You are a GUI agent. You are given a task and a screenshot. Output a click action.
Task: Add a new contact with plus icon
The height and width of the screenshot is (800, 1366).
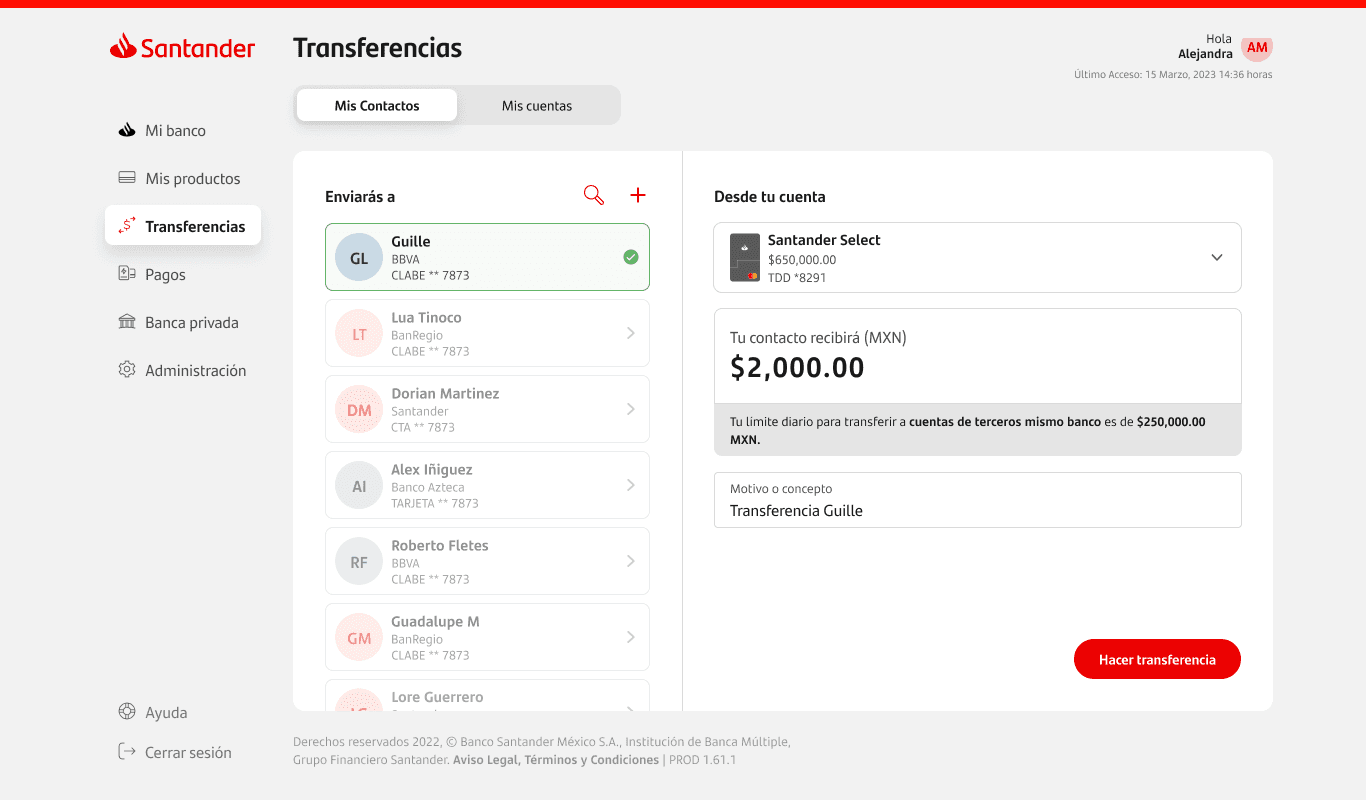click(638, 195)
